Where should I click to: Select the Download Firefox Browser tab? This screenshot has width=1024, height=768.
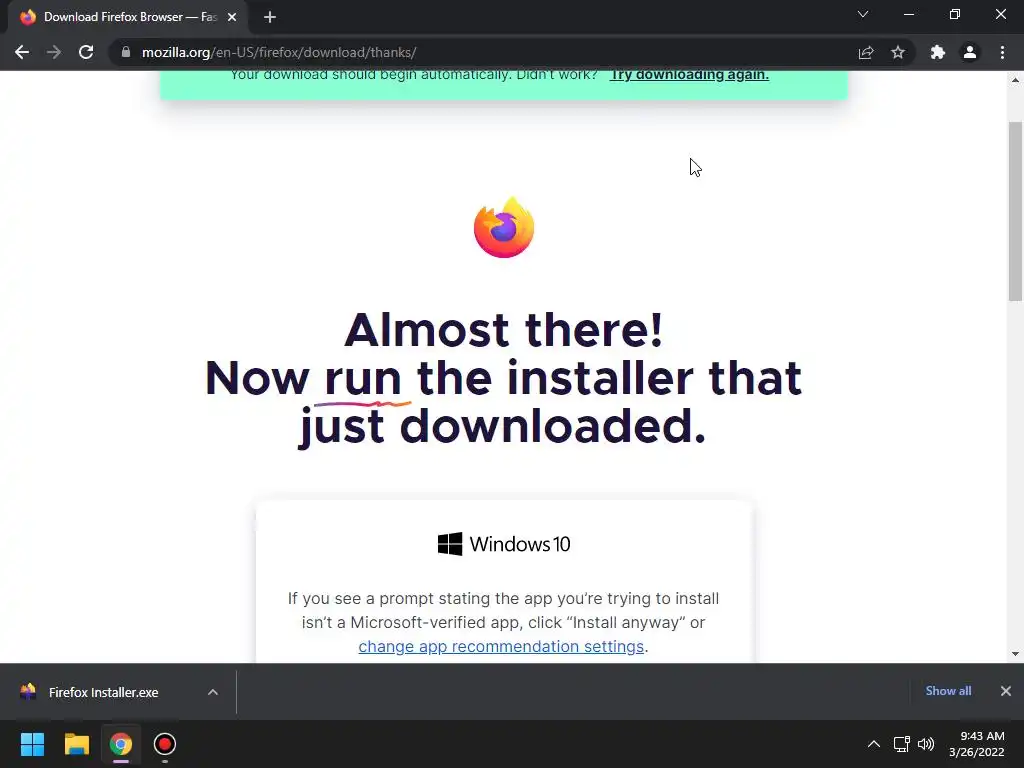(128, 17)
